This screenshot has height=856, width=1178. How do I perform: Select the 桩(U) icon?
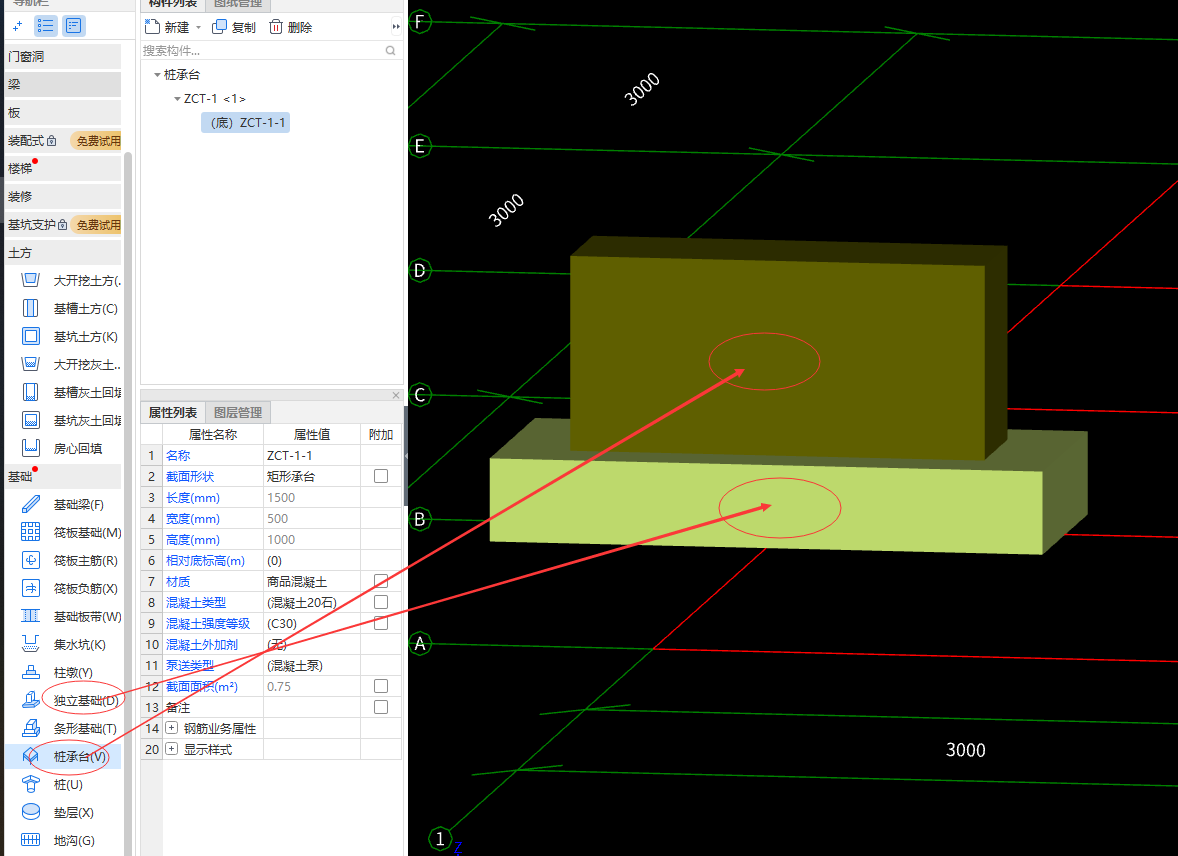pos(31,784)
